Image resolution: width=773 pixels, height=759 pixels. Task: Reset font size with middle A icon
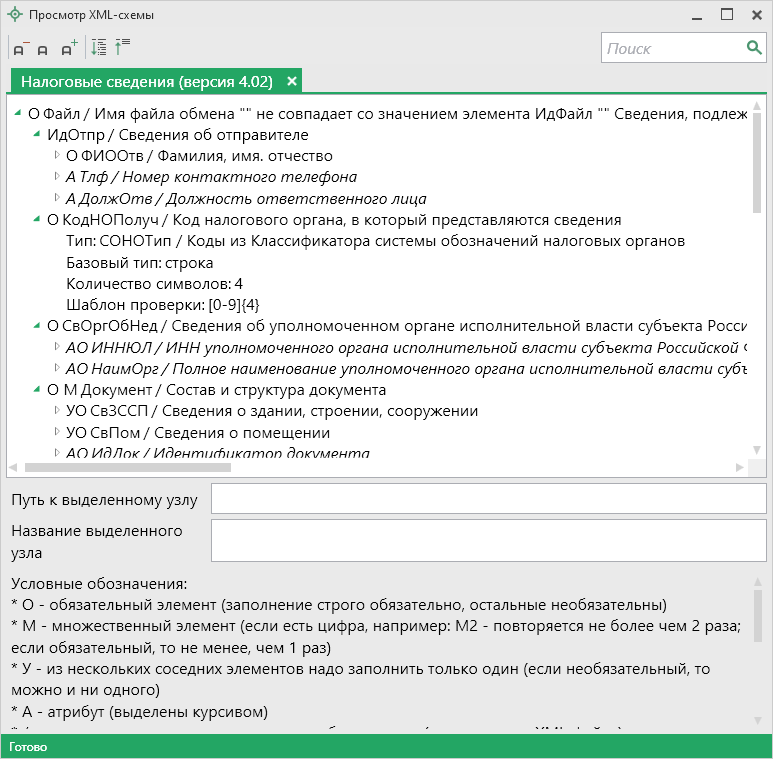point(43,48)
